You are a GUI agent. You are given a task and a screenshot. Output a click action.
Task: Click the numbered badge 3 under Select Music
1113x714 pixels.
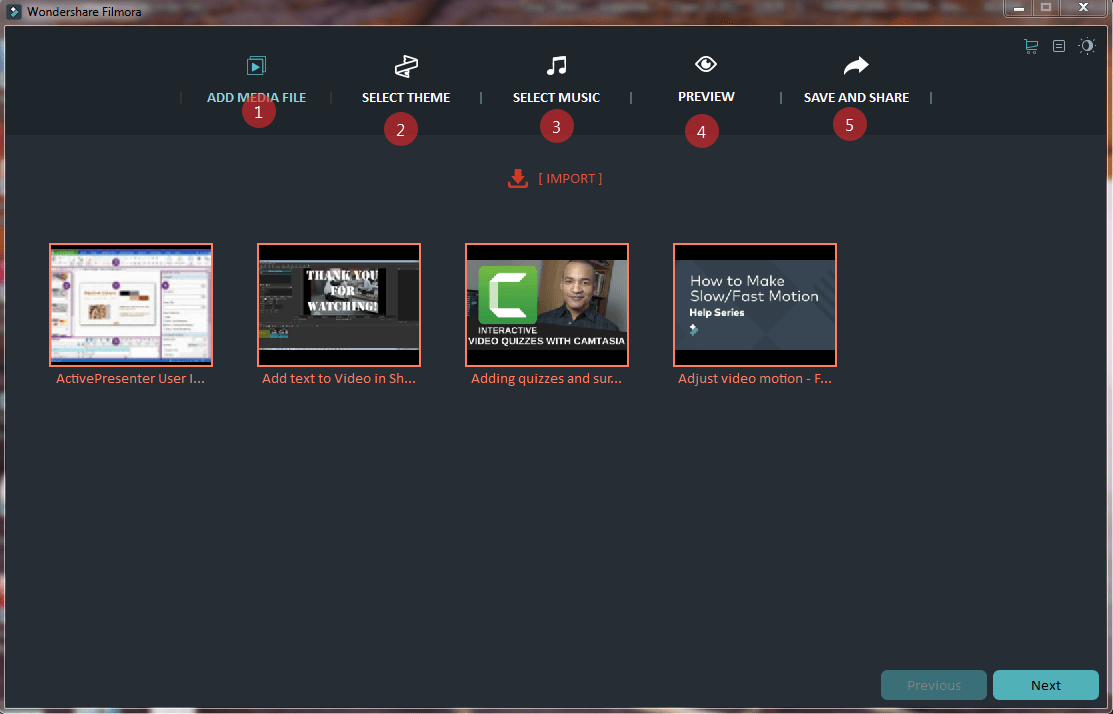tap(557, 126)
